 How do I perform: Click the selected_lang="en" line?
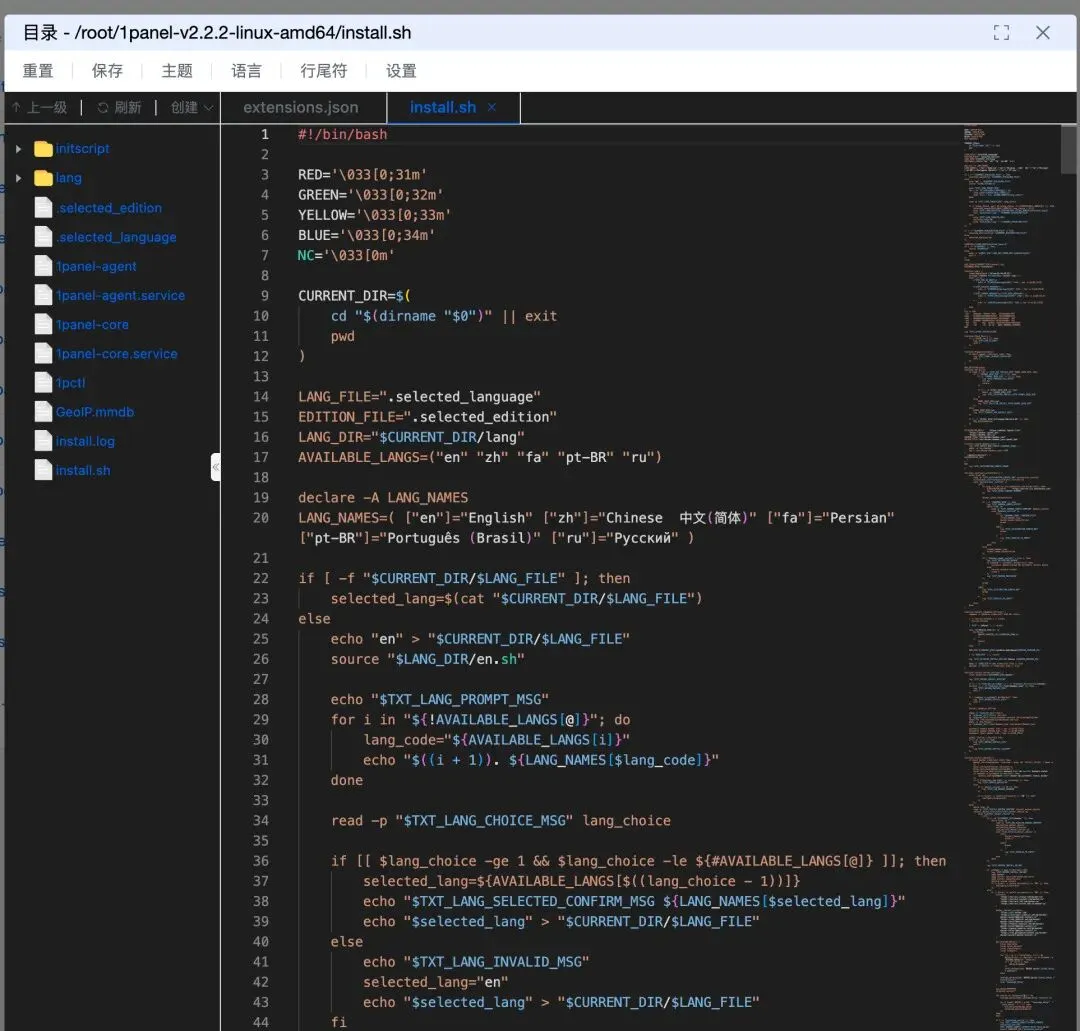(435, 981)
